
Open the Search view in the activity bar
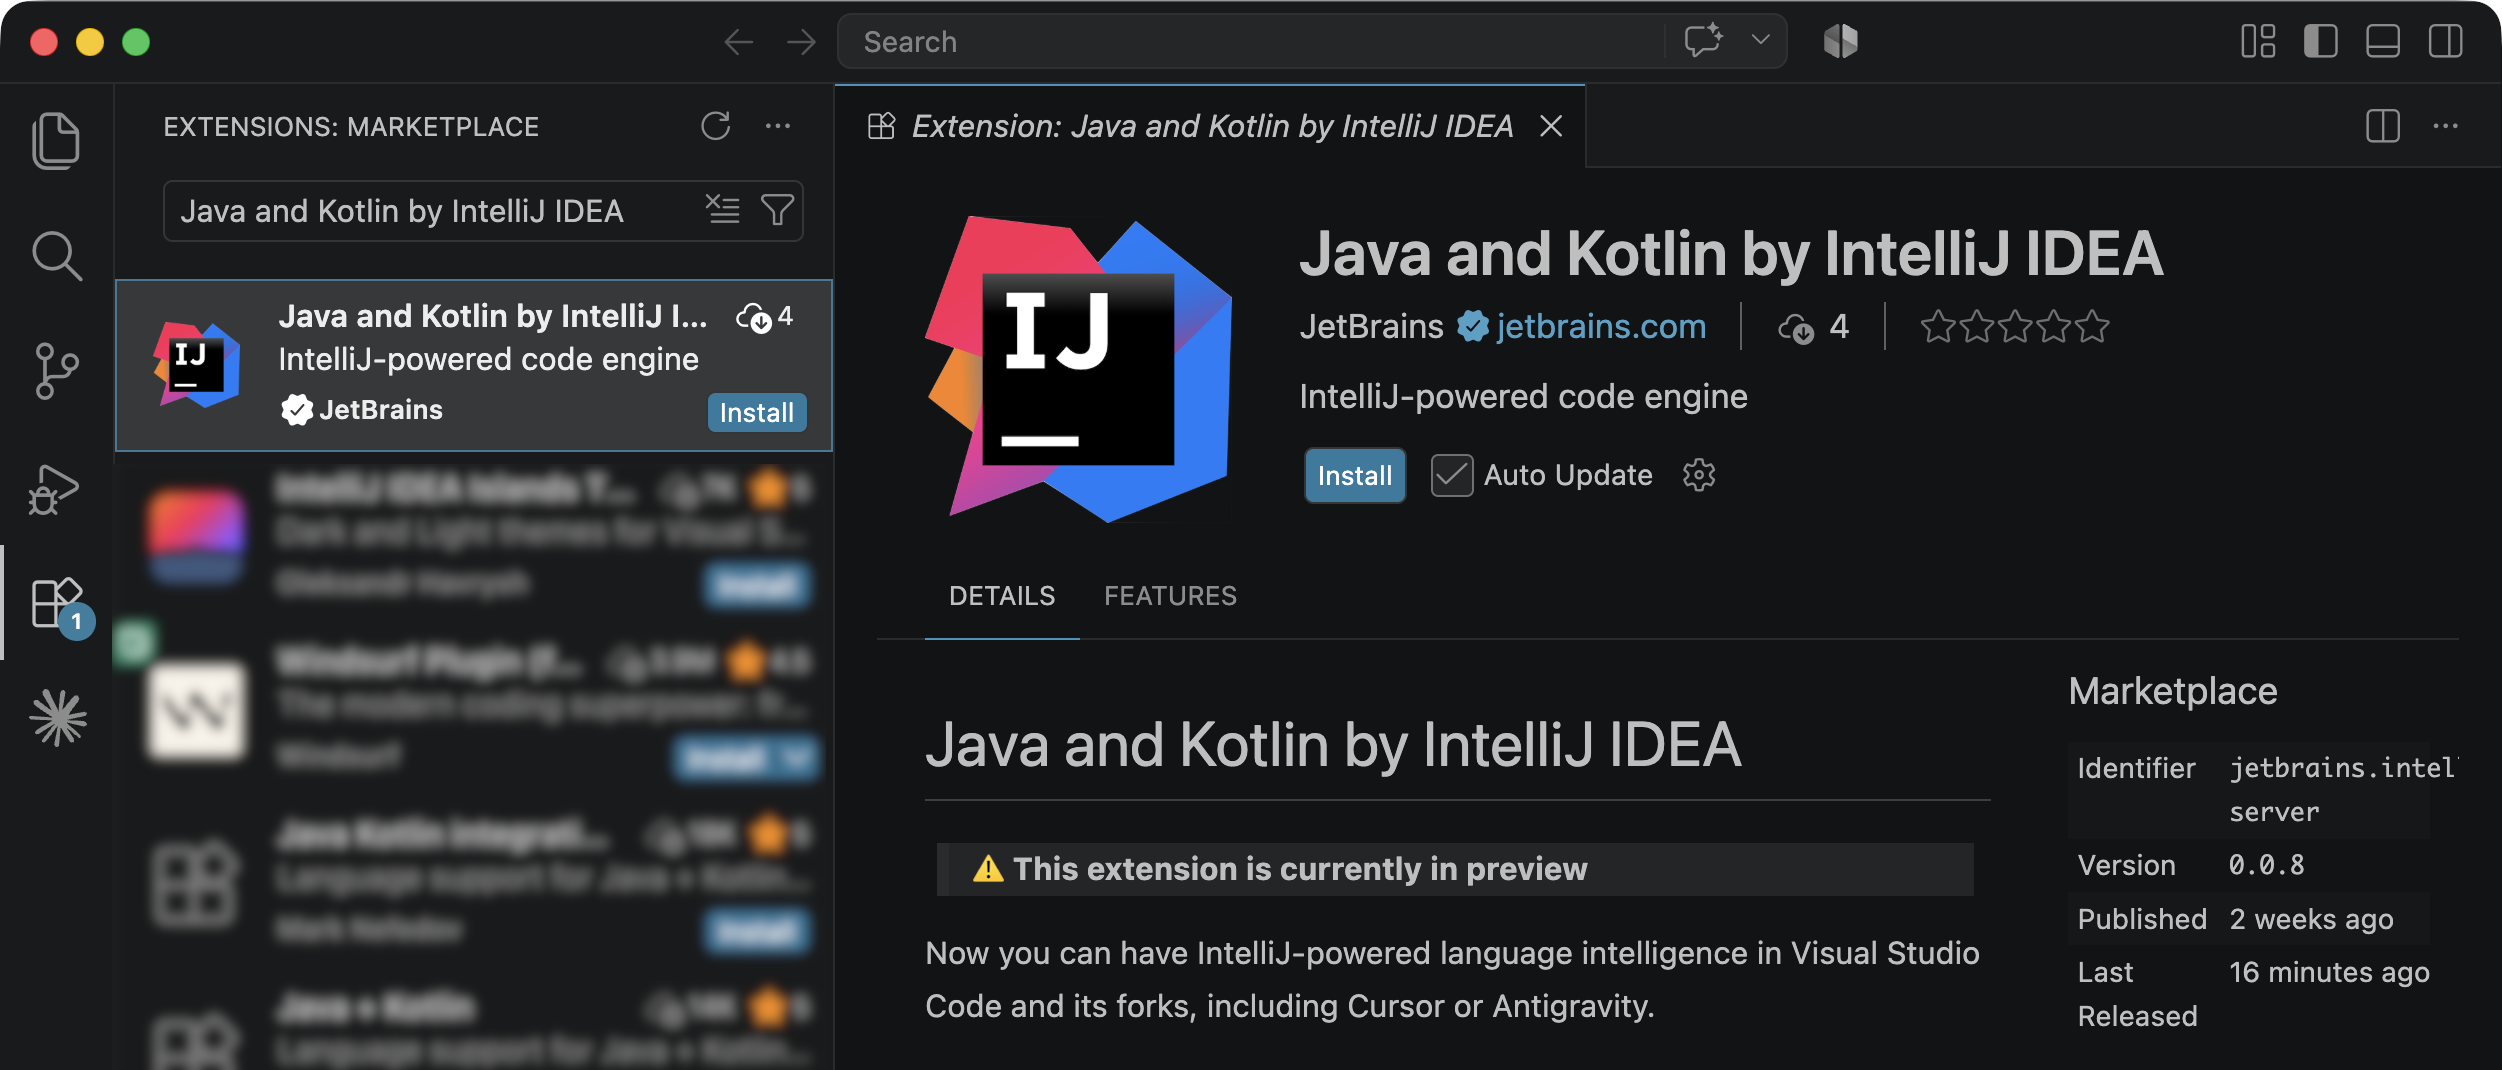coord(56,256)
